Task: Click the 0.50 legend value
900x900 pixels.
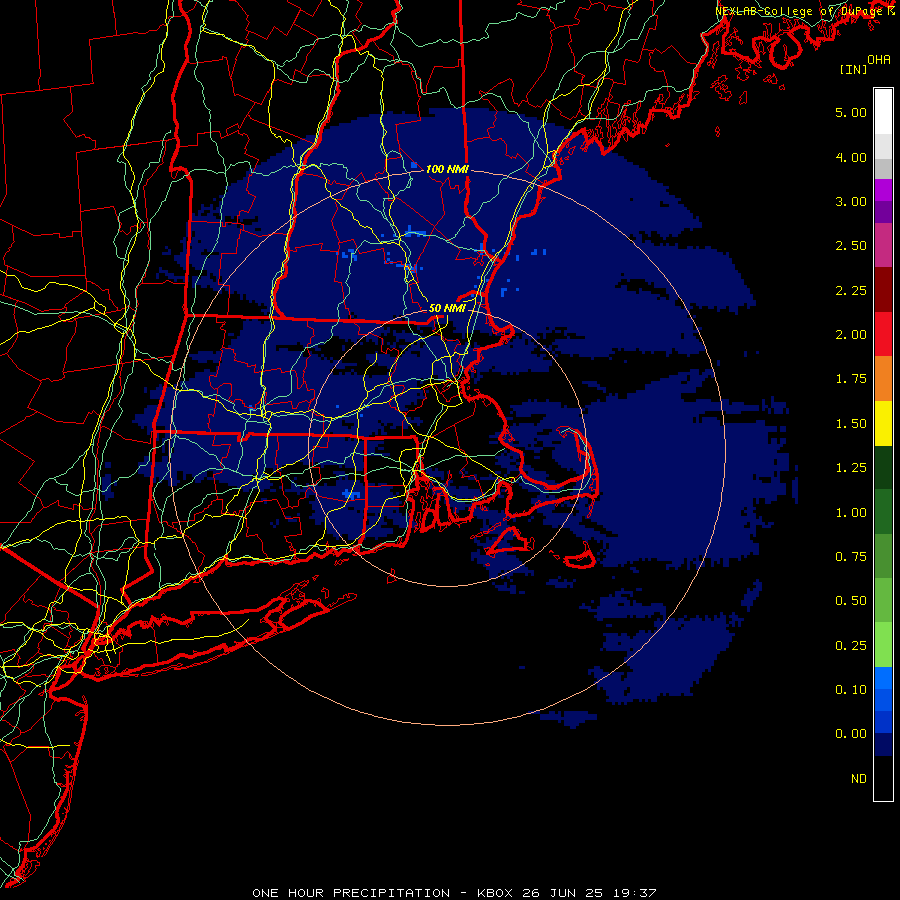Action: (851, 601)
